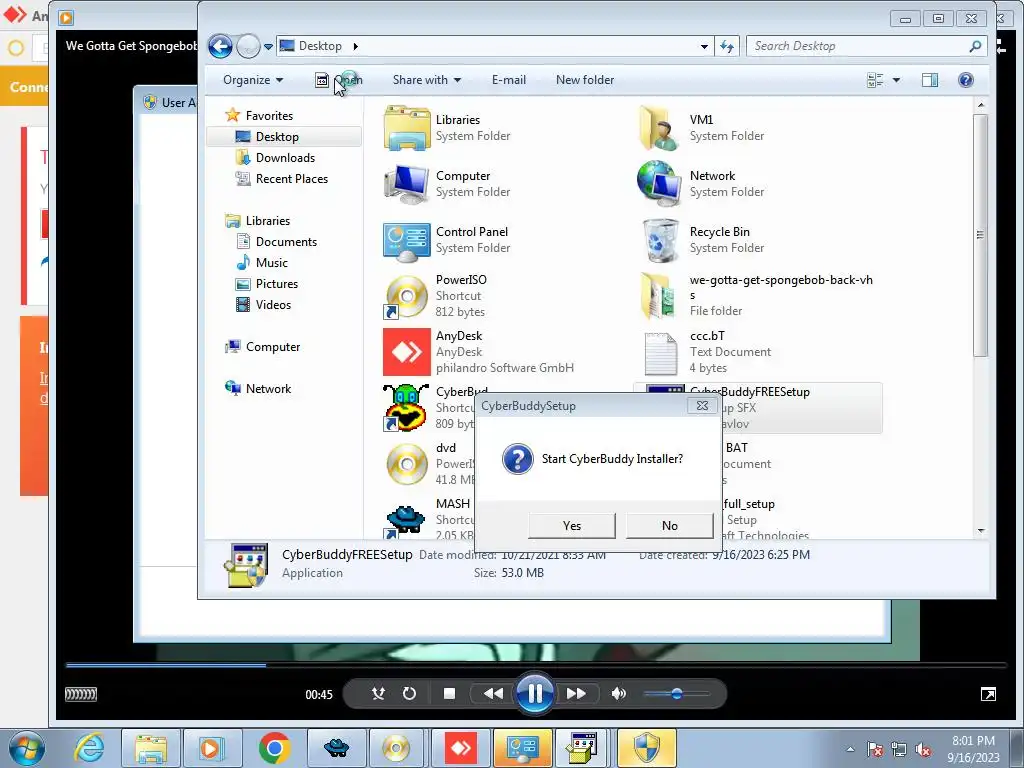
Task: Toggle the preview pane
Action: (929, 80)
